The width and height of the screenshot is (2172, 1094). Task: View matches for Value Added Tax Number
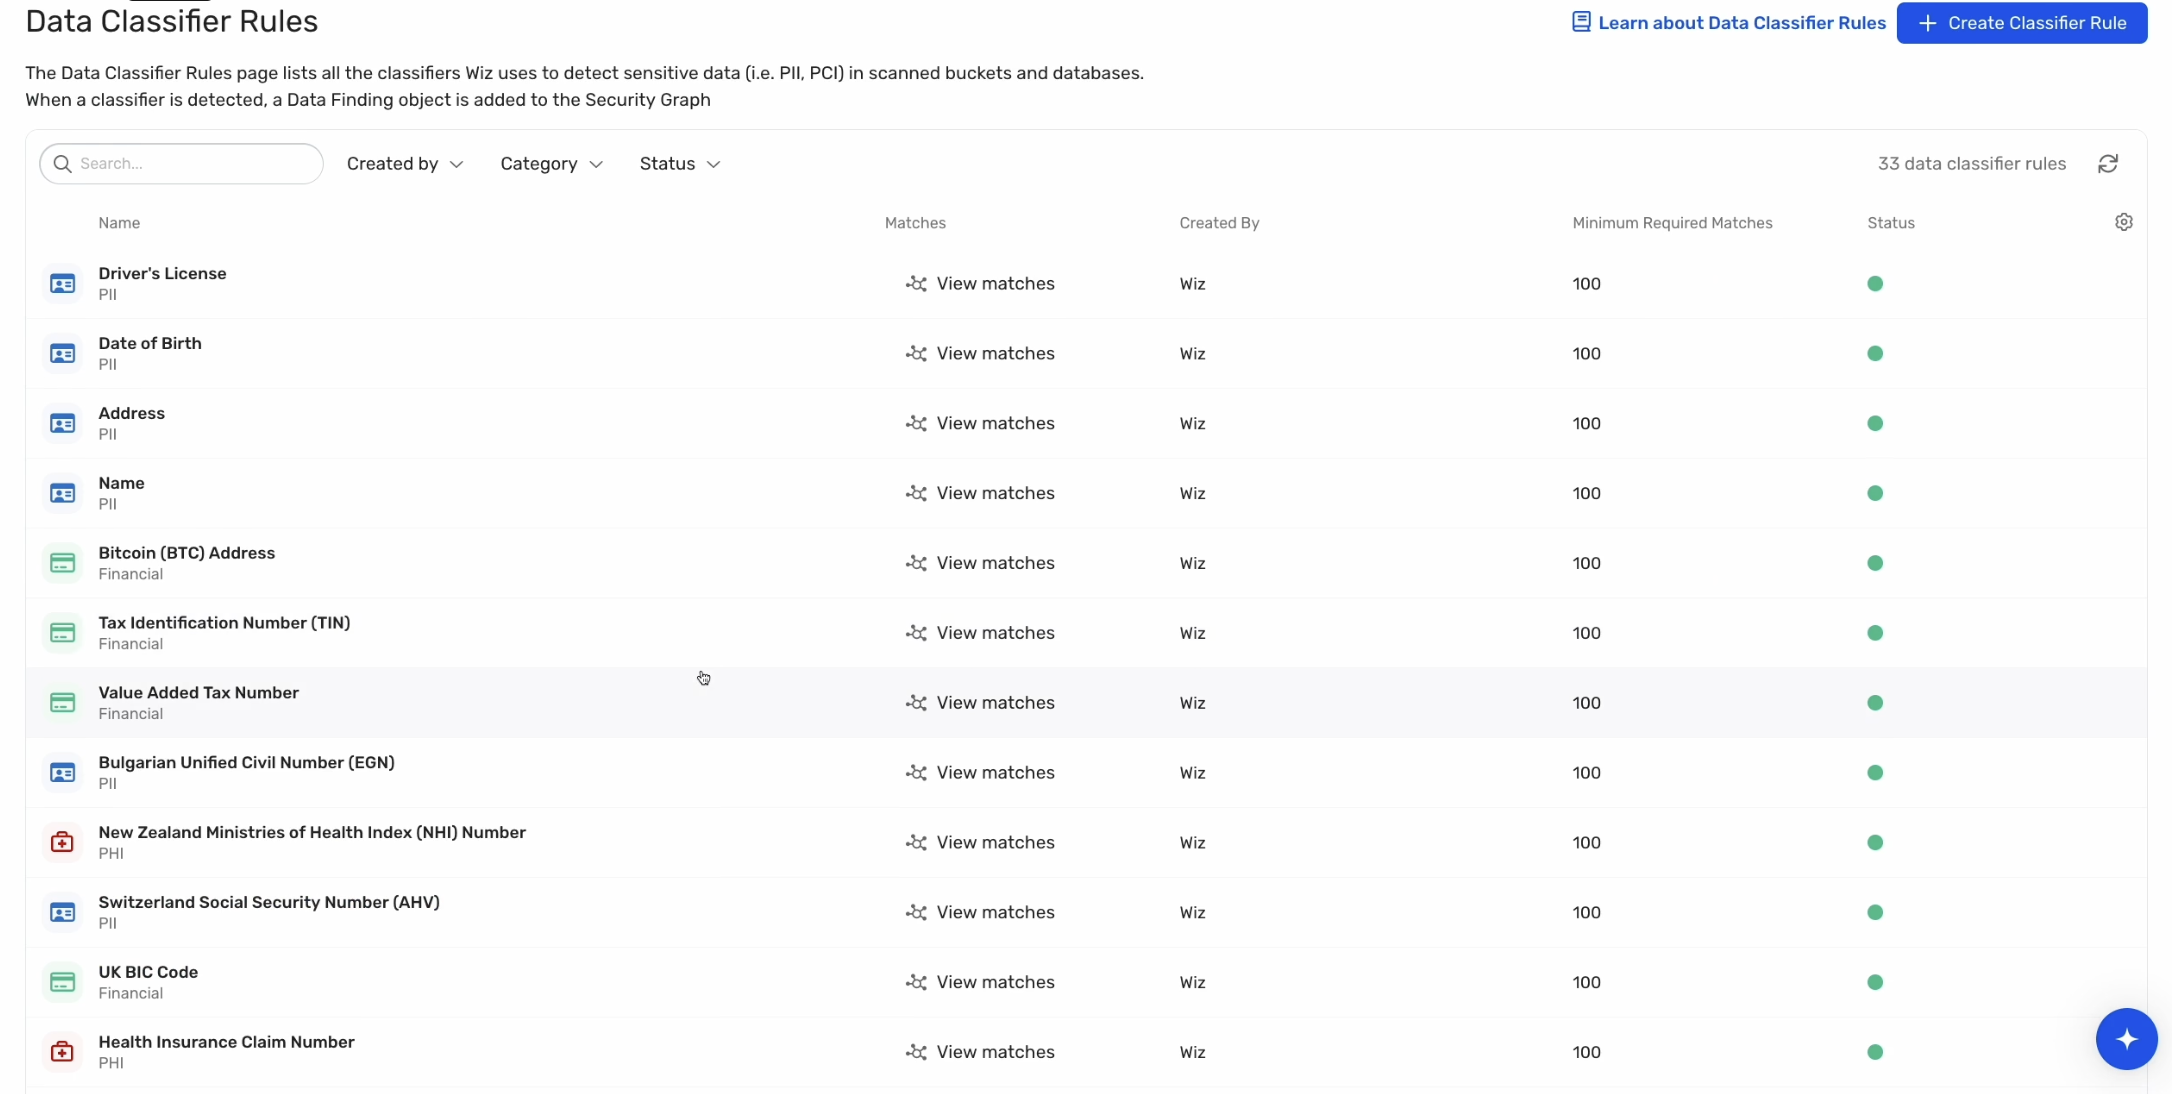click(980, 703)
